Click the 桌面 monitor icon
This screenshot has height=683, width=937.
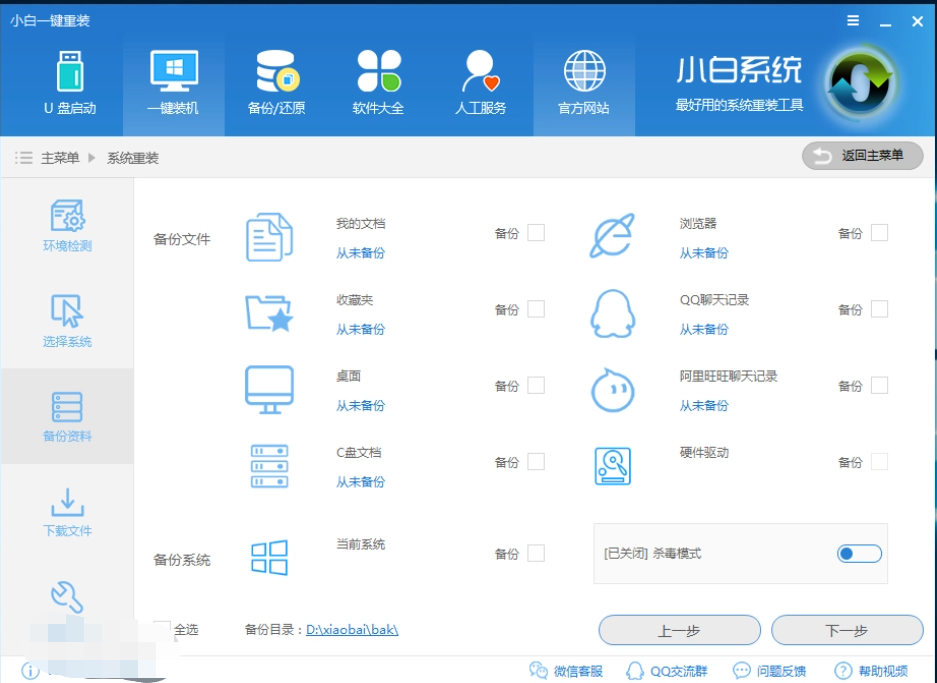[270, 390]
